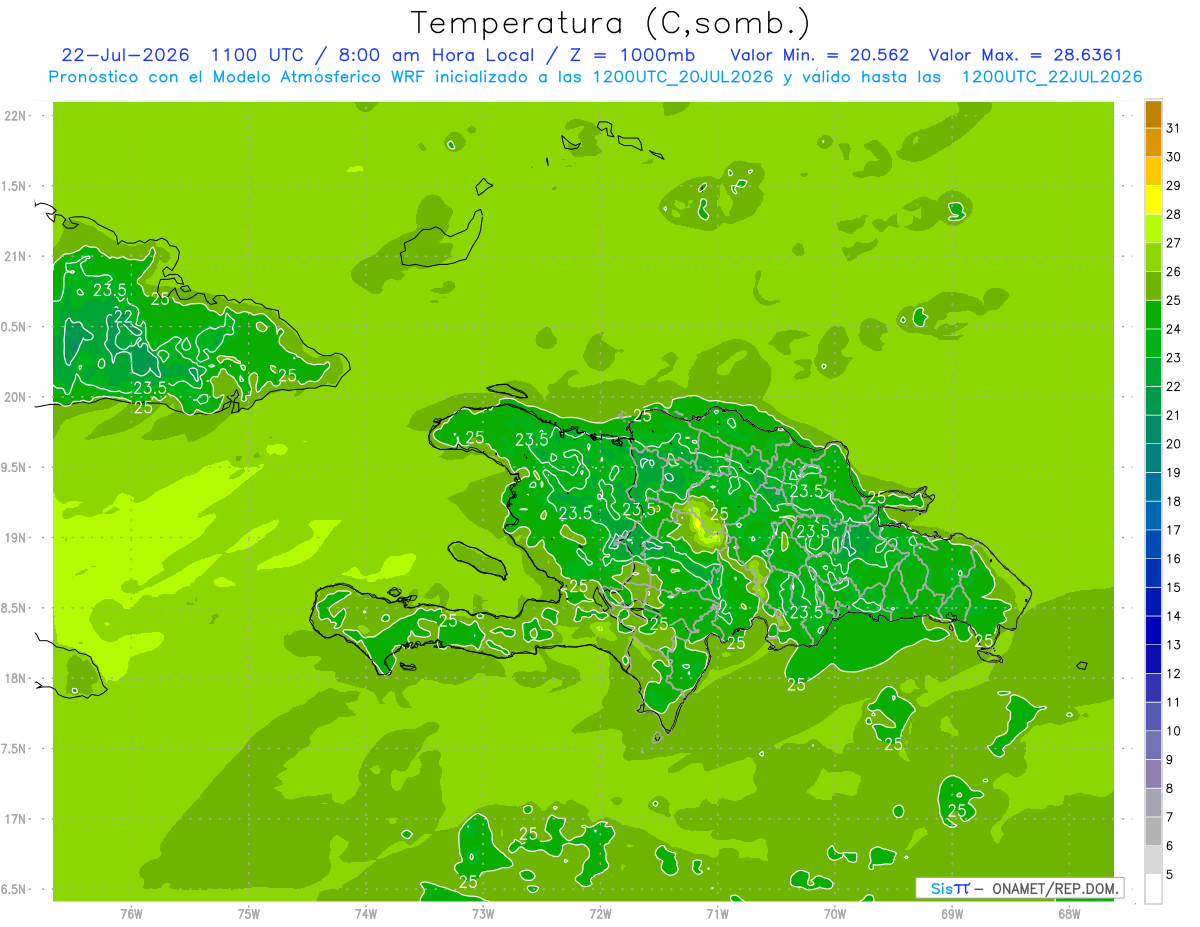Click the '68W' longitude axis label

coord(1069,913)
